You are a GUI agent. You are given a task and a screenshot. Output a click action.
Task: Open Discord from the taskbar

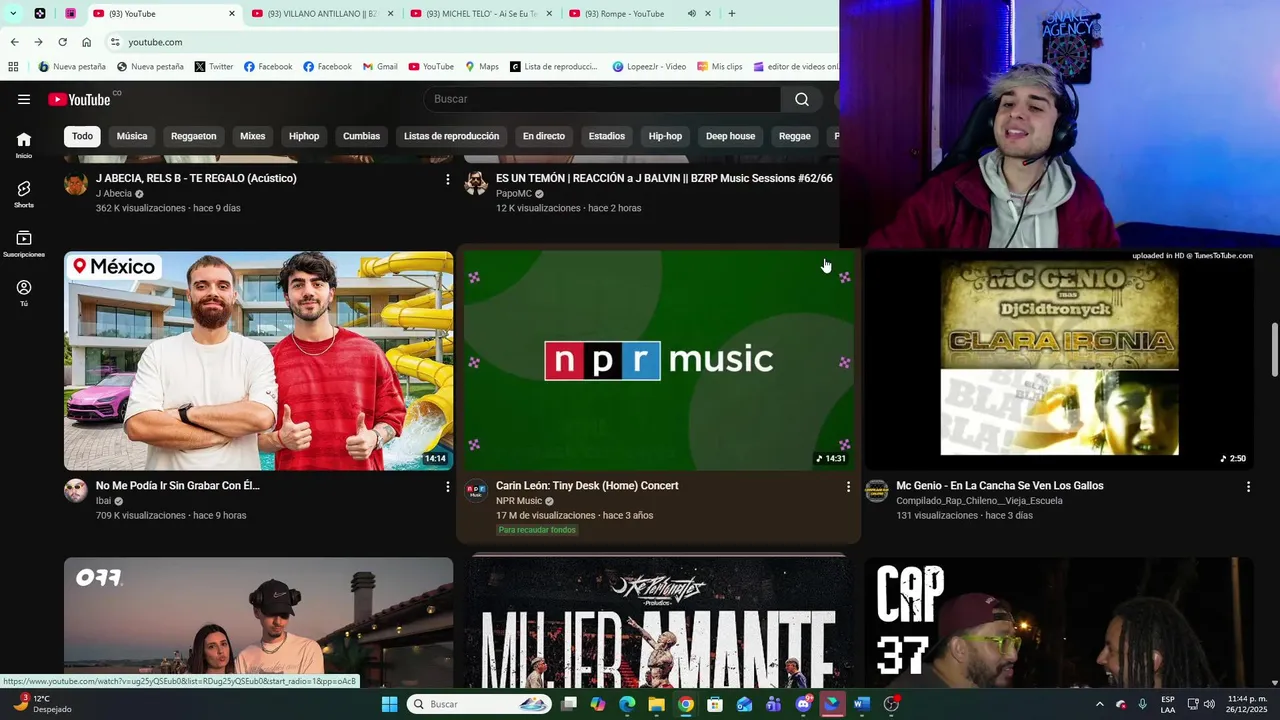click(x=803, y=704)
